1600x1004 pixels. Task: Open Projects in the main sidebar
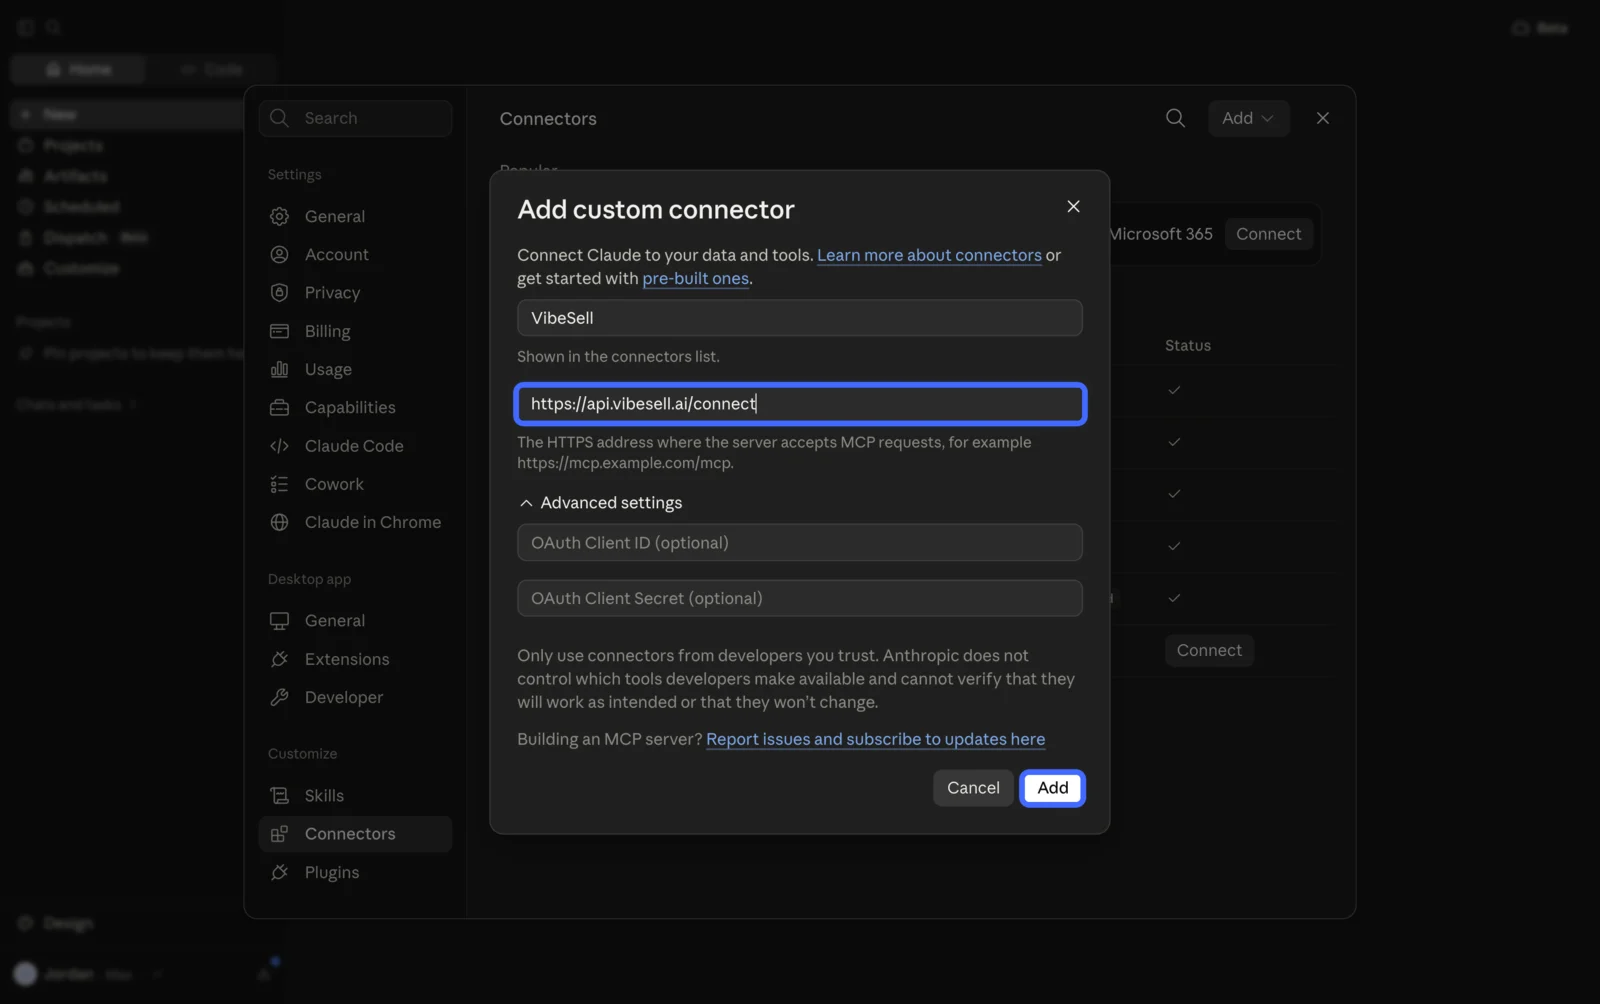click(72, 146)
